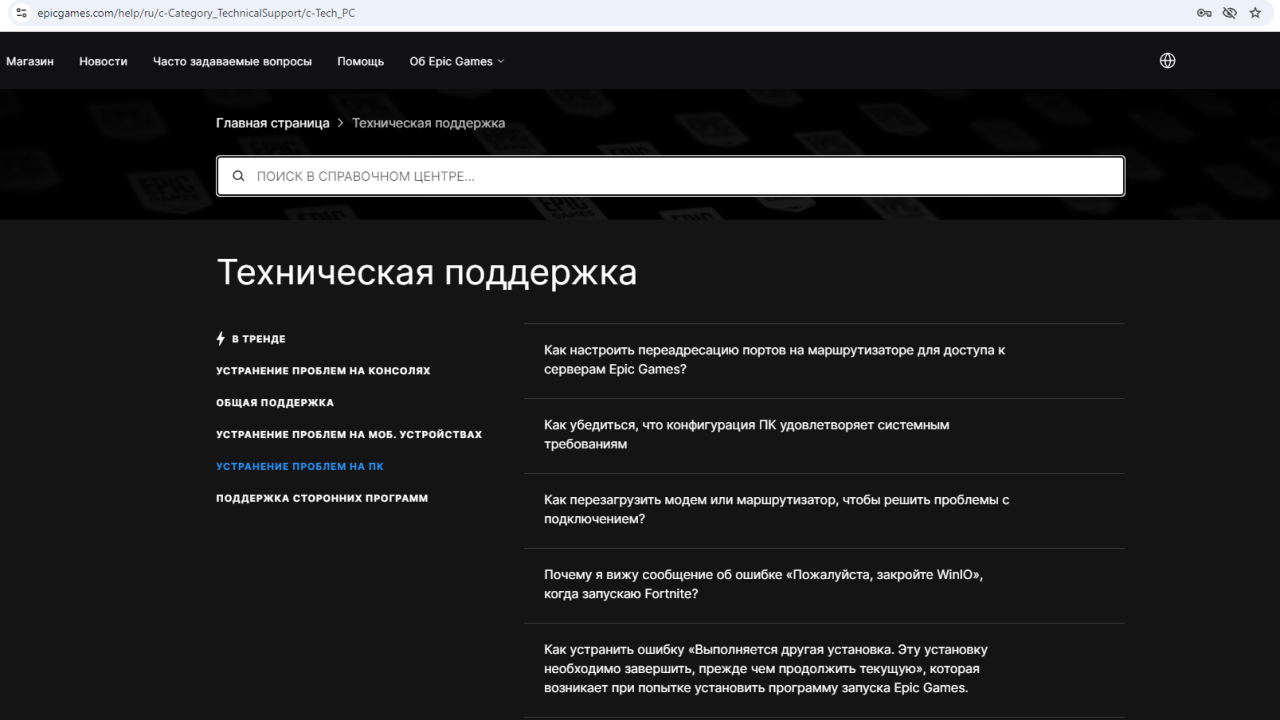Expand the Об Epic Games dropdown
1280x720 pixels.
457,61
